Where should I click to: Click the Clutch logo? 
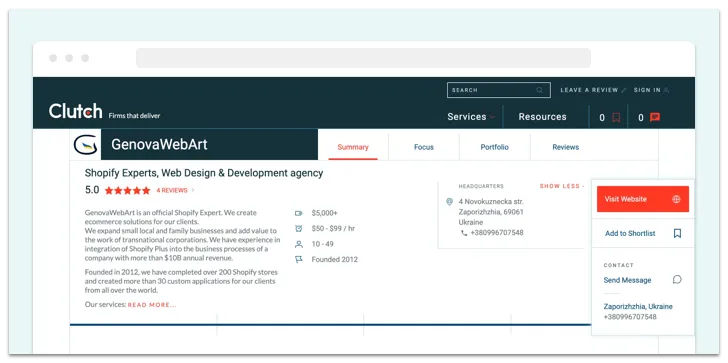(x=75, y=111)
